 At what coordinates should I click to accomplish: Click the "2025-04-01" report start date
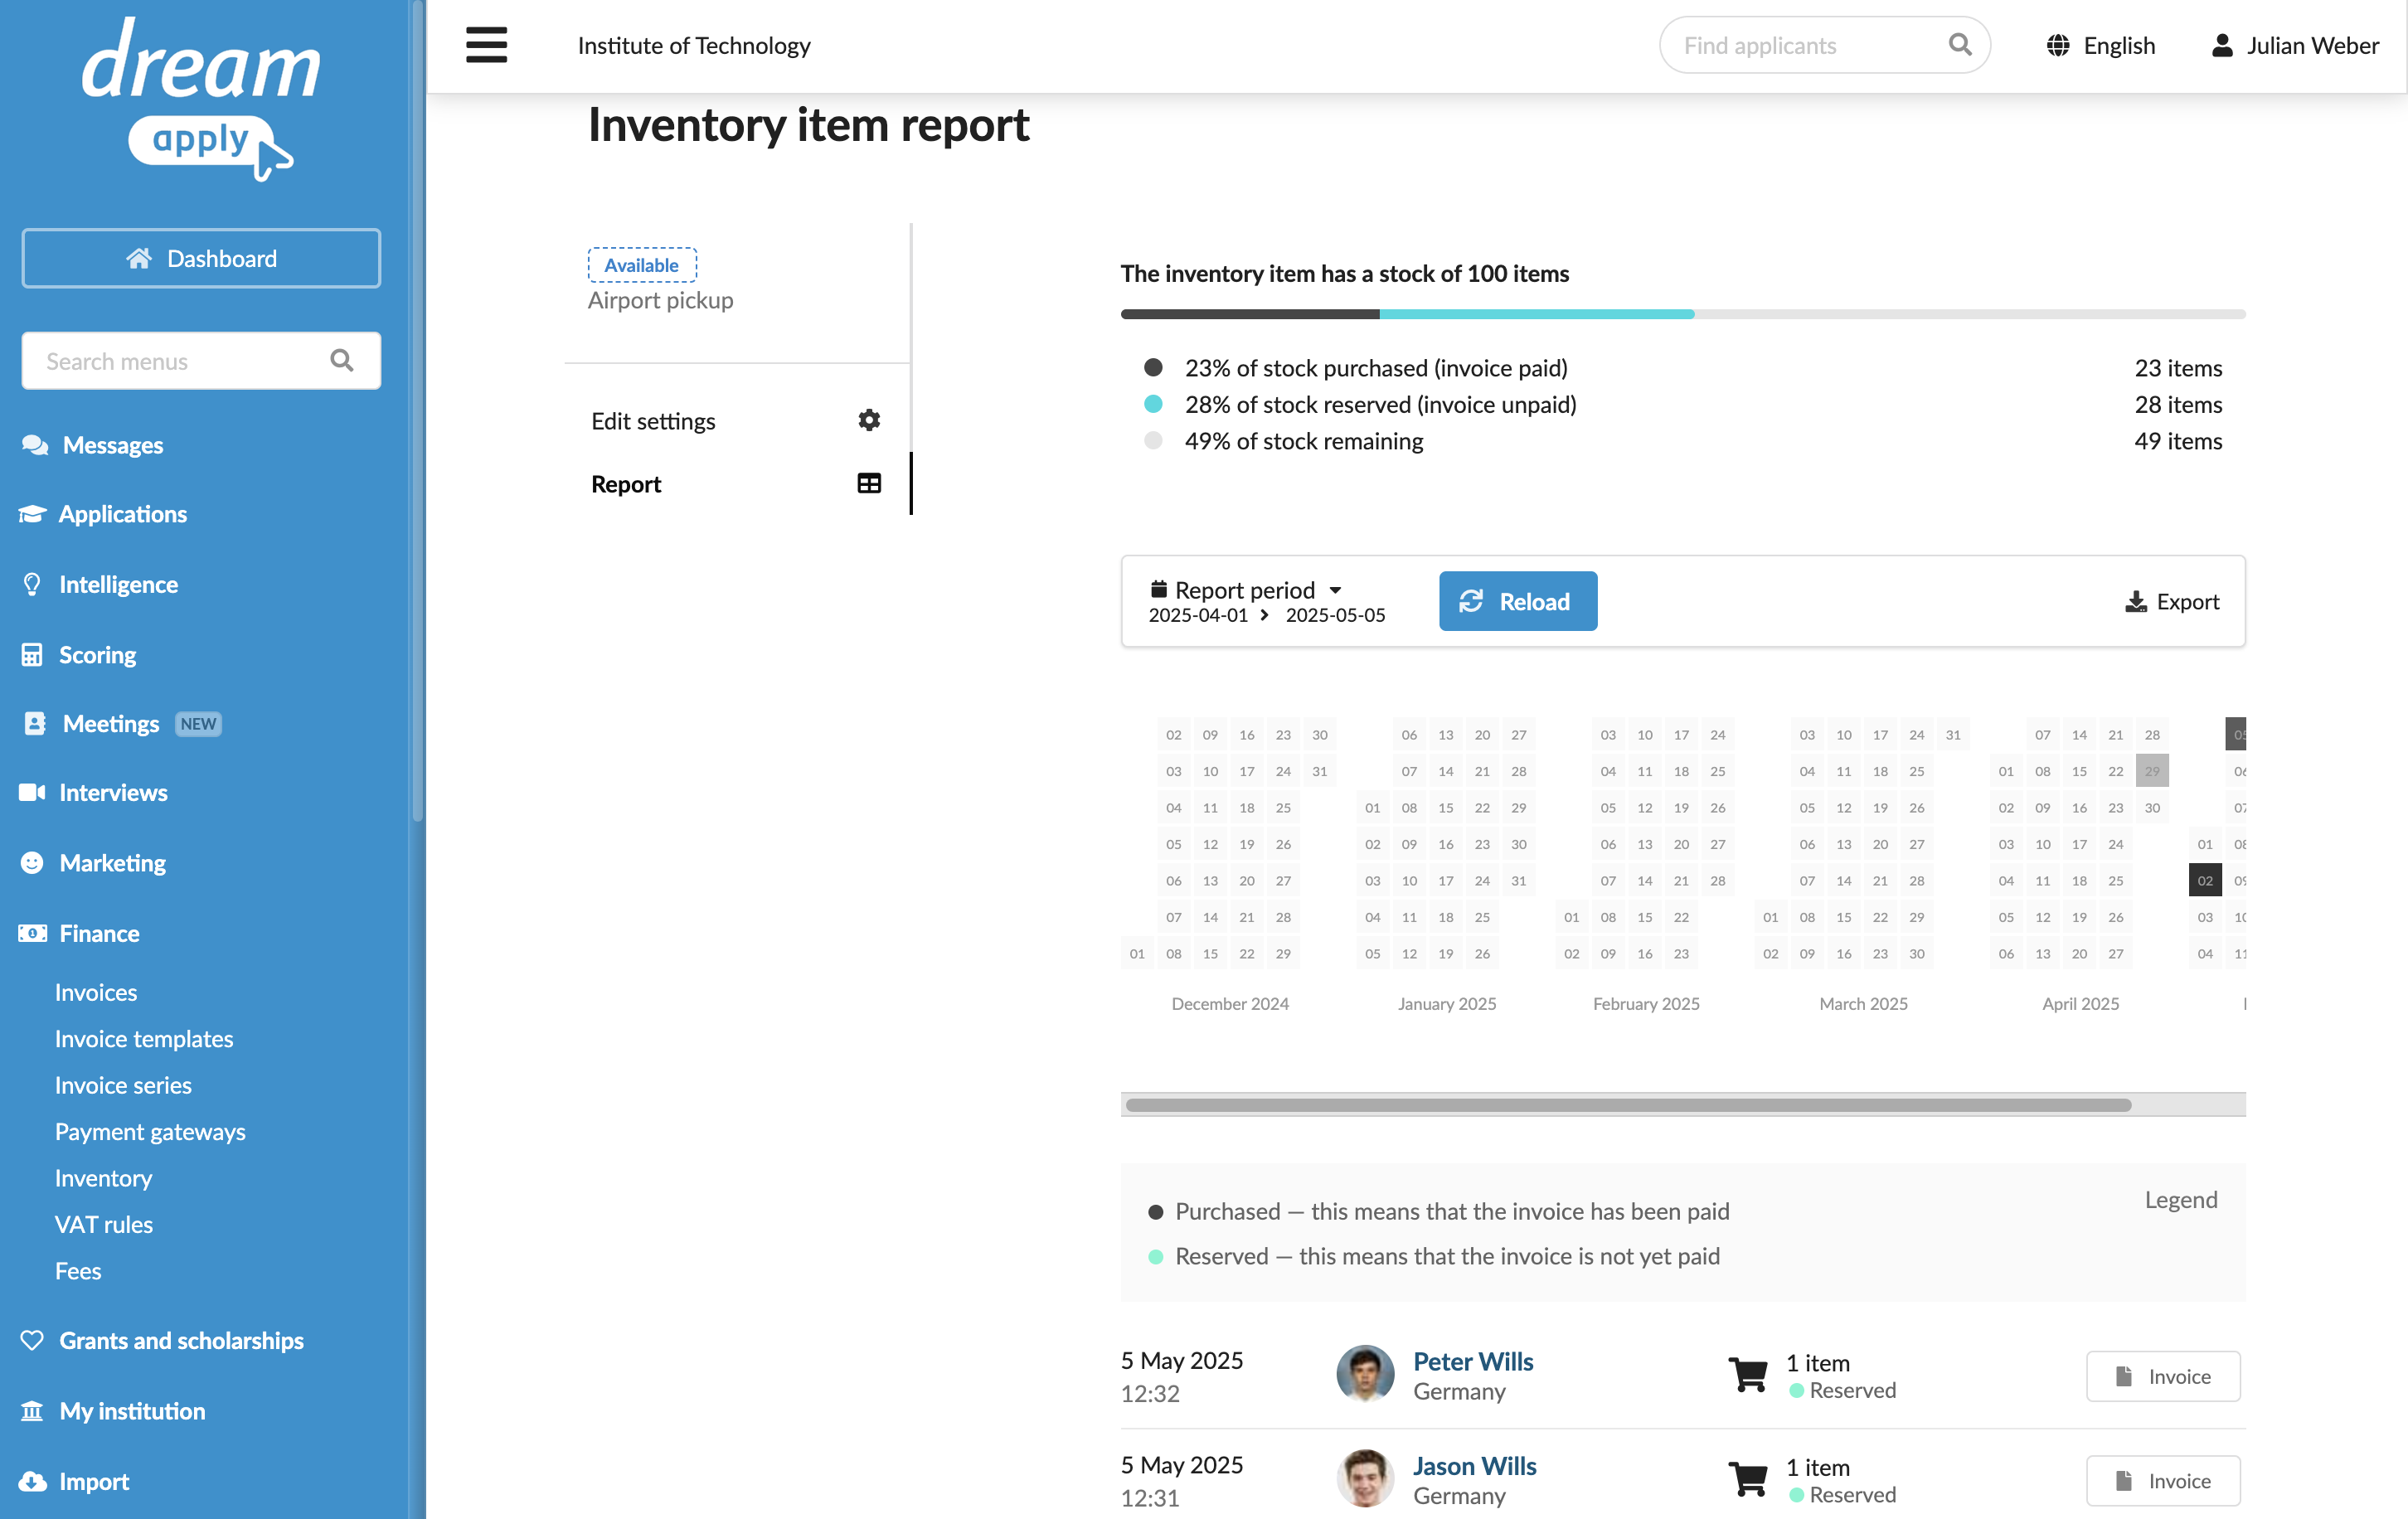coord(1198,615)
